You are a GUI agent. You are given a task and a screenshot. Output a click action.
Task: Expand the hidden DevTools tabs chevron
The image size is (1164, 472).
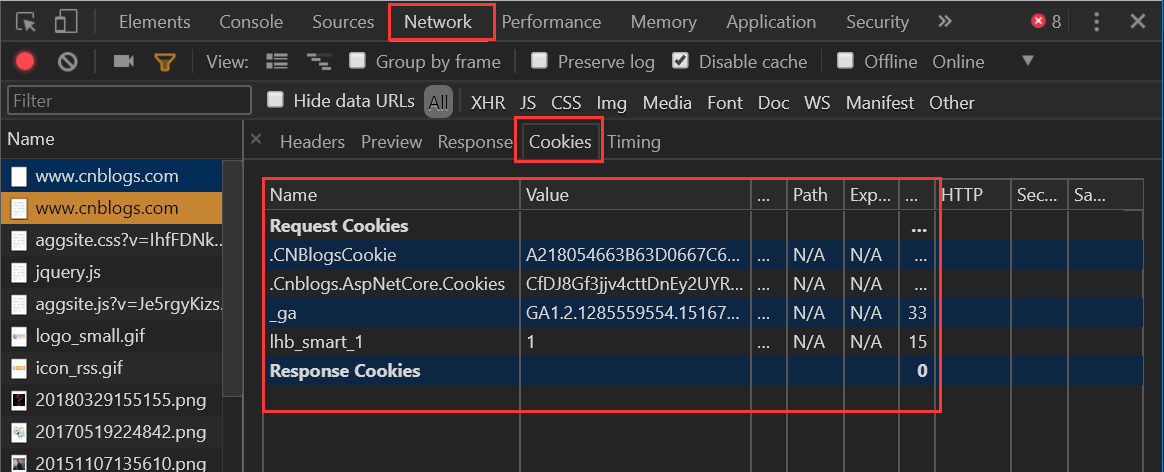coord(945,22)
